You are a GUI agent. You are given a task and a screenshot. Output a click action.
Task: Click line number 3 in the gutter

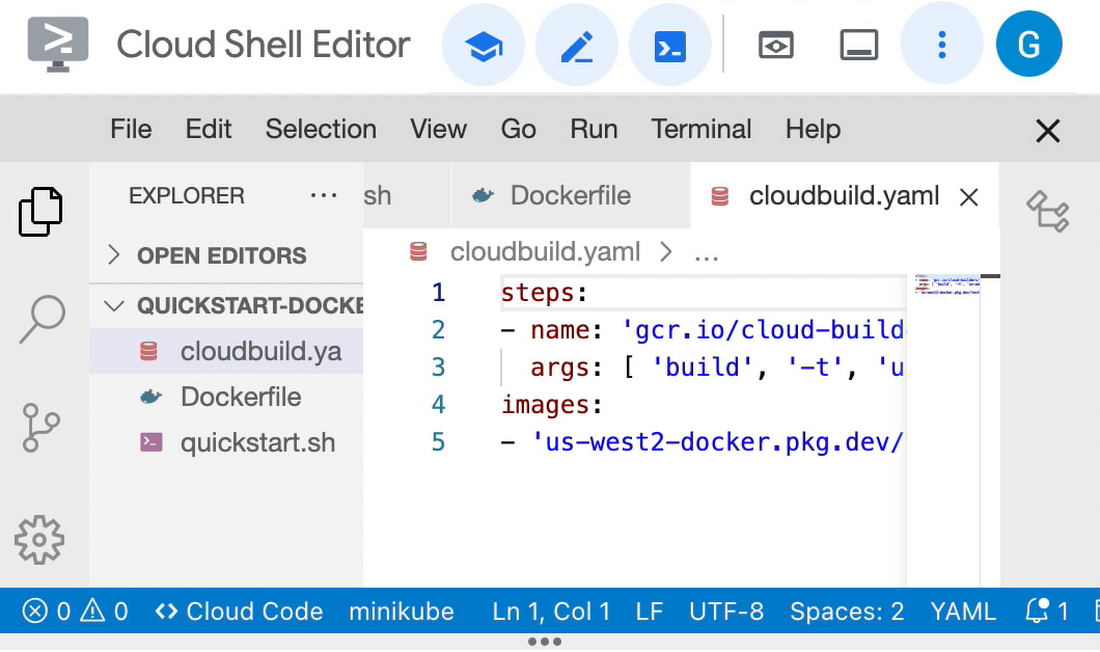click(x=438, y=367)
